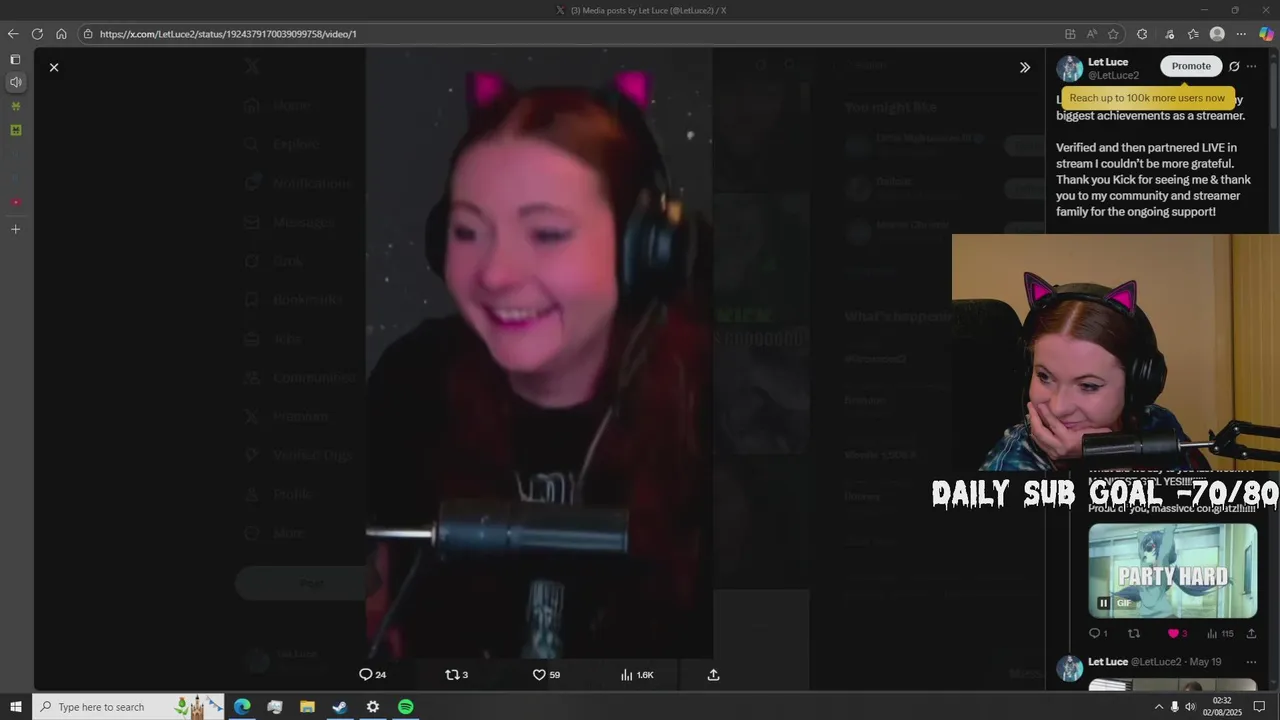This screenshot has width=1280, height=720.
Task: Click the 'Type here to search' box
Action: click(128, 707)
